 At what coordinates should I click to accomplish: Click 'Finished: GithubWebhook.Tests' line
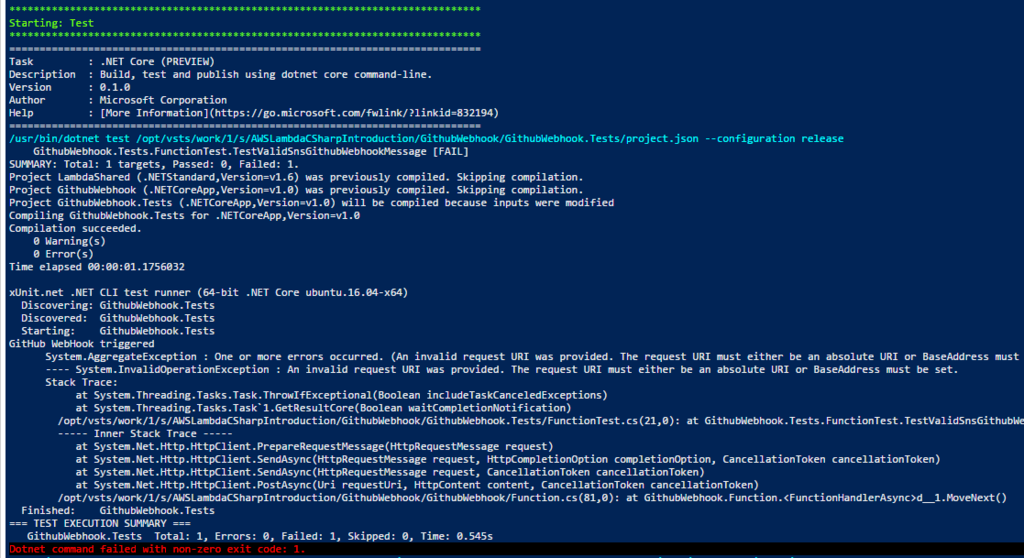(x=118, y=510)
